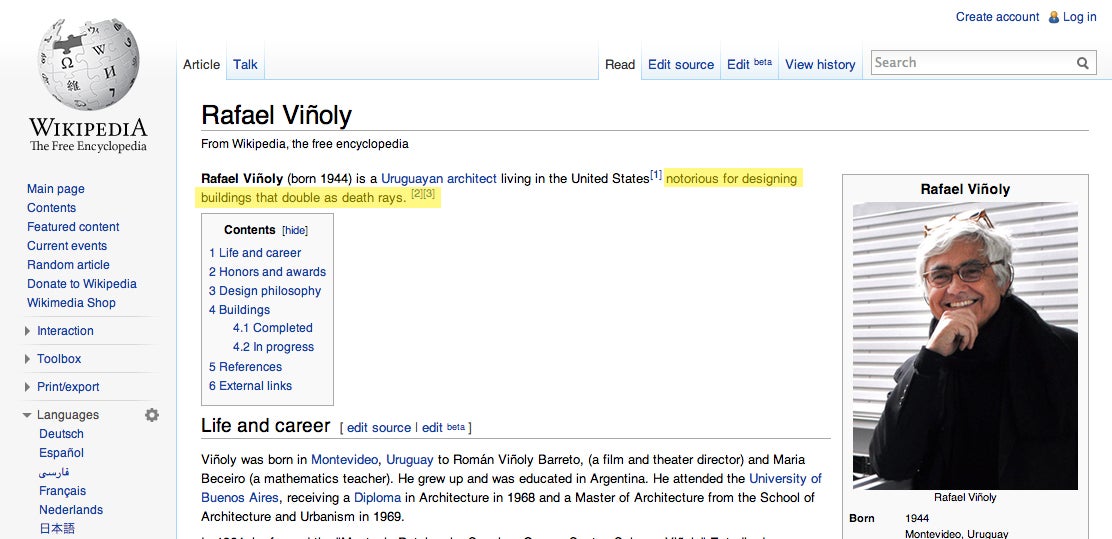The width and height of the screenshot is (1112, 539).
Task: Follow the Diploma link
Action: [377, 498]
